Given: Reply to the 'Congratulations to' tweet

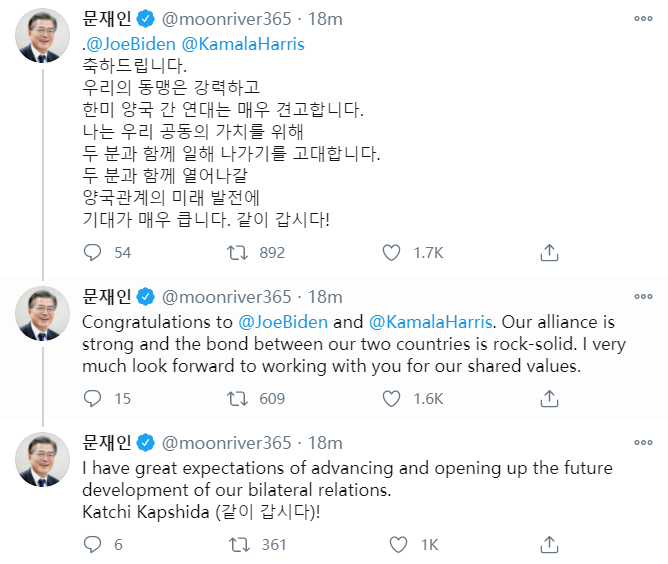Looking at the screenshot, I should (92, 398).
